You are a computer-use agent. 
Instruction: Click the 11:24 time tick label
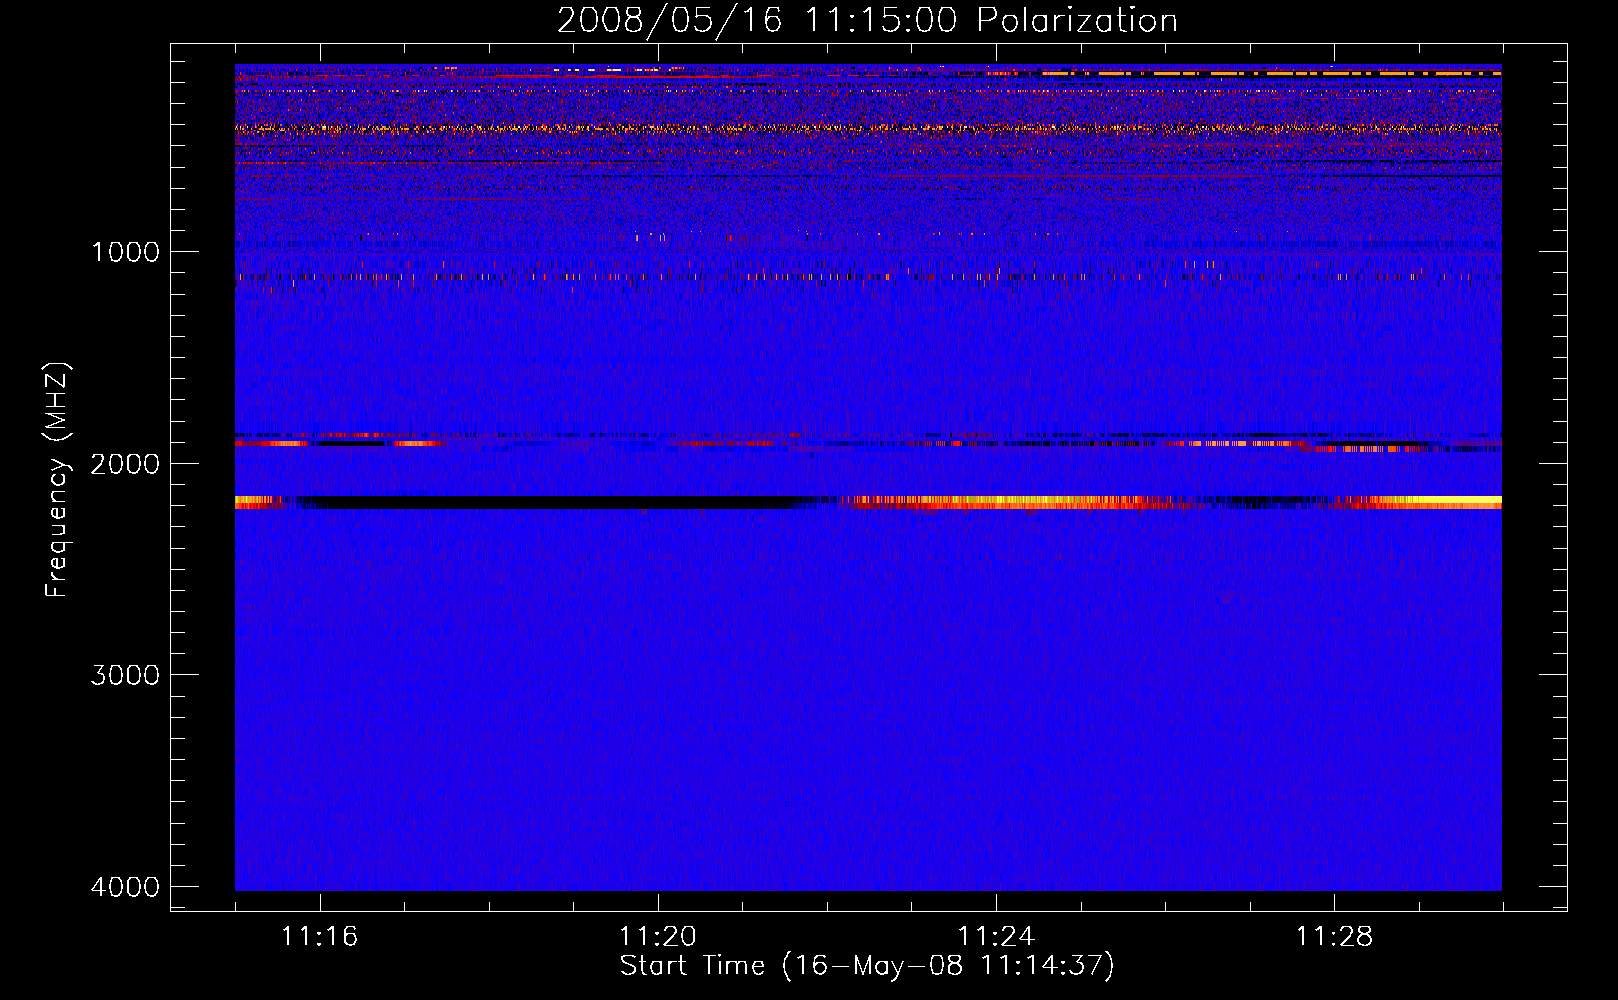996,936
